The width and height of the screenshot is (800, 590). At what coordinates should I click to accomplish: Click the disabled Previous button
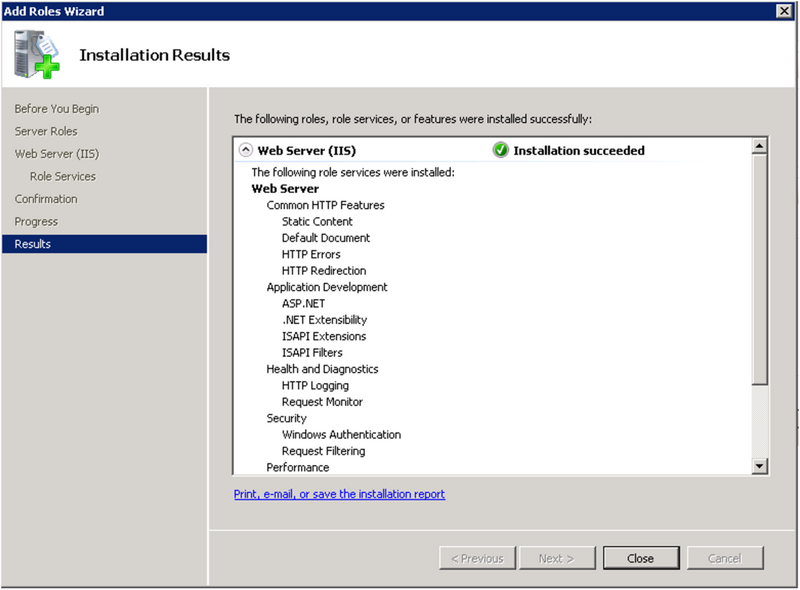(x=477, y=558)
